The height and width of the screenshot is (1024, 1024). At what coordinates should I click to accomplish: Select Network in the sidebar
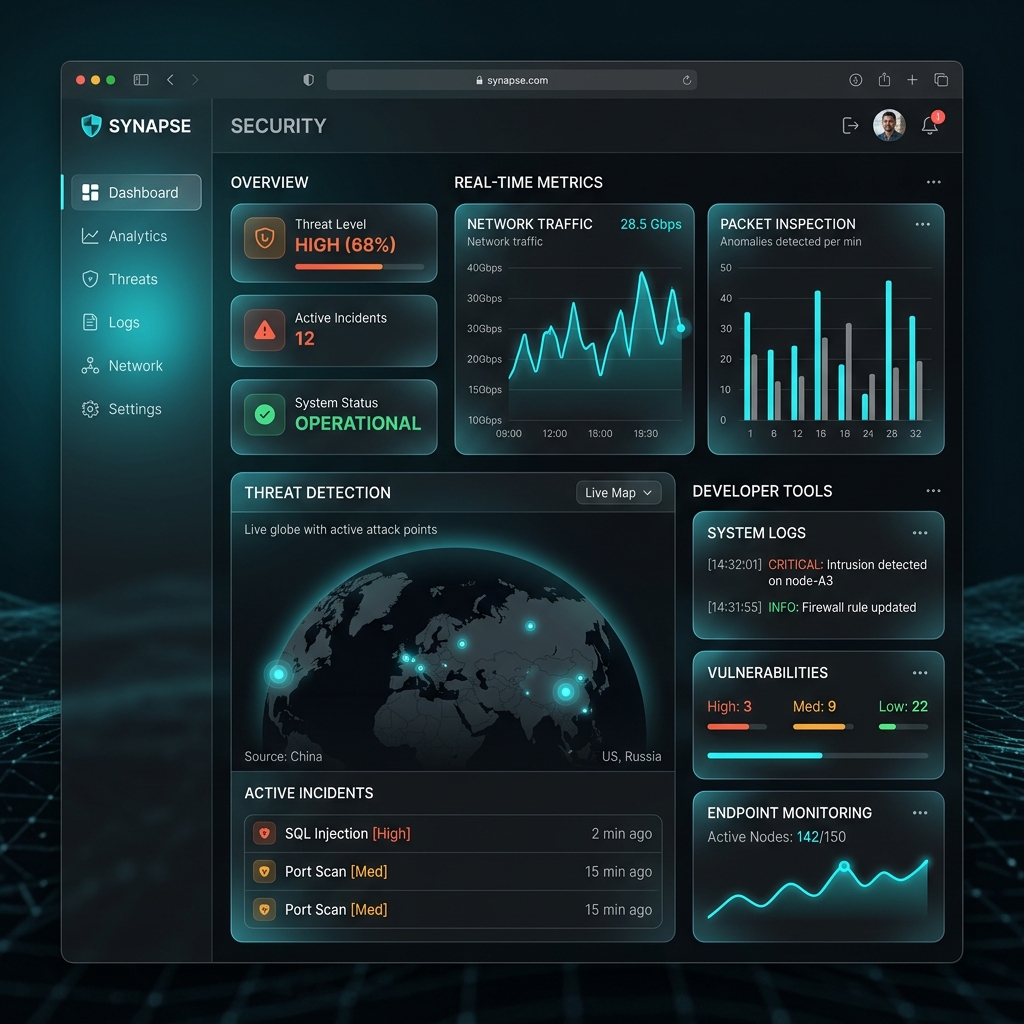tap(121, 366)
